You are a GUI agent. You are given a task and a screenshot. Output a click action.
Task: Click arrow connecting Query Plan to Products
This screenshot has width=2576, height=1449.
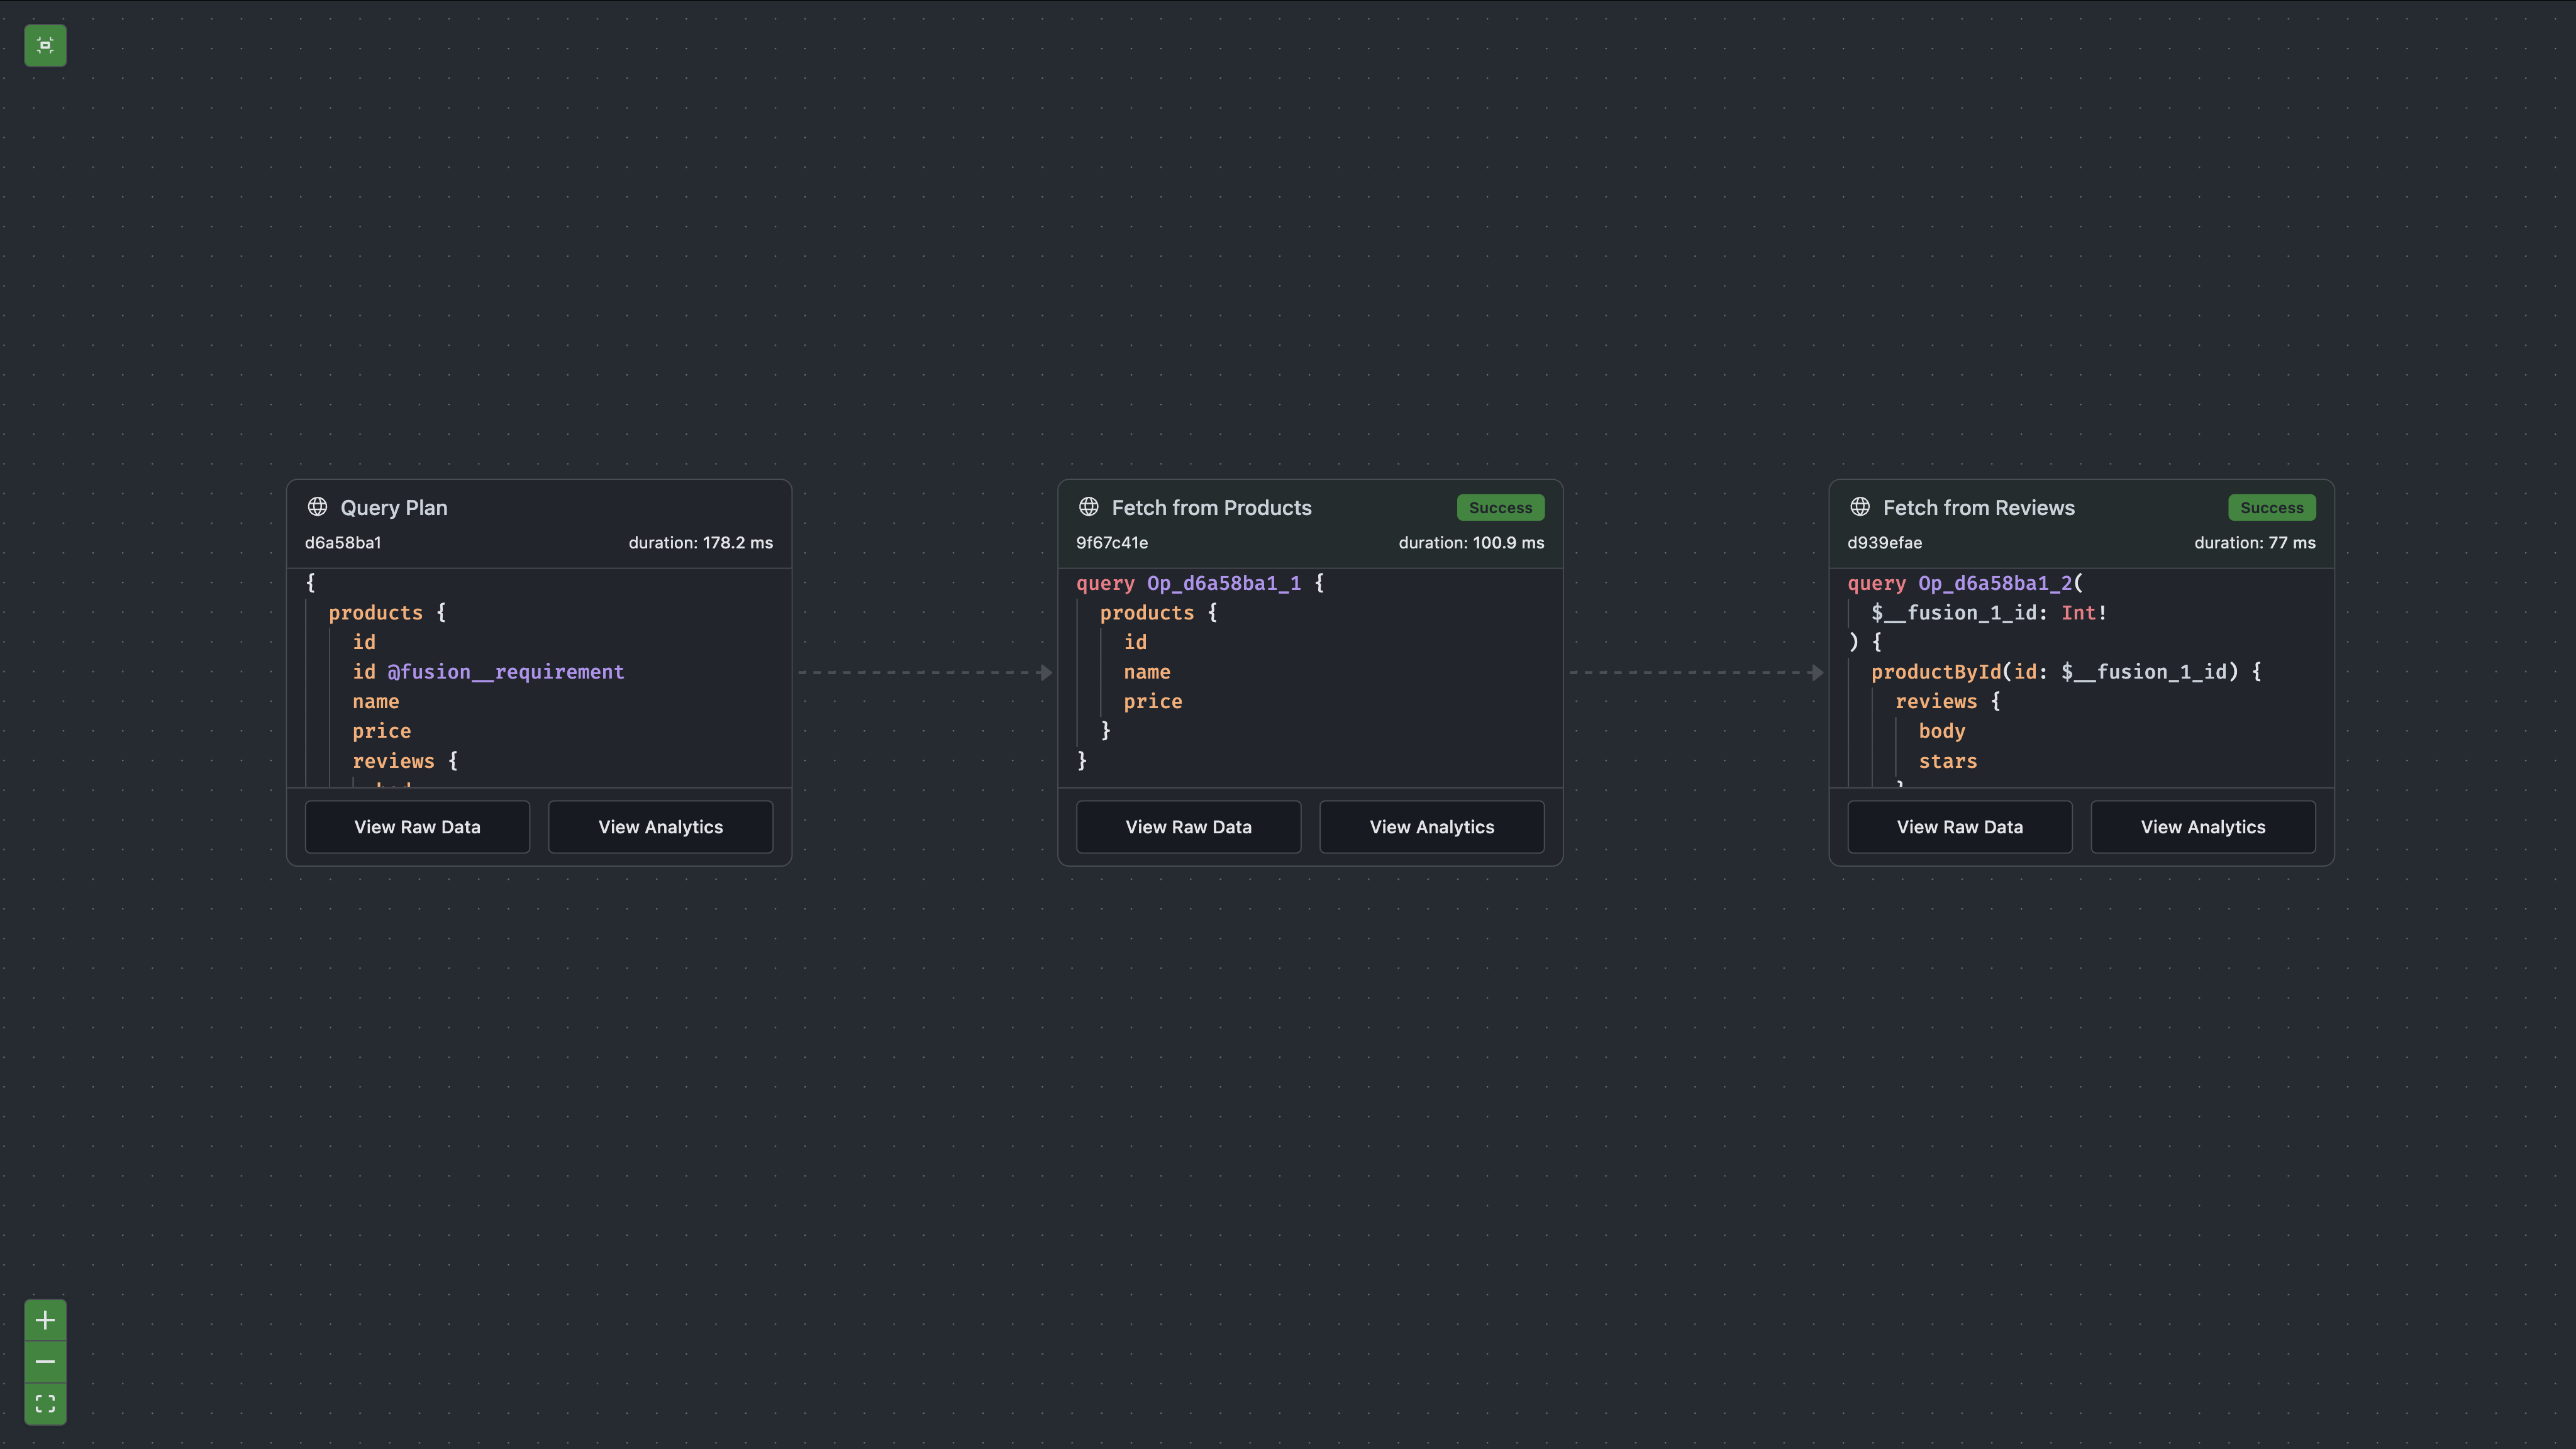pyautogui.click(x=925, y=672)
